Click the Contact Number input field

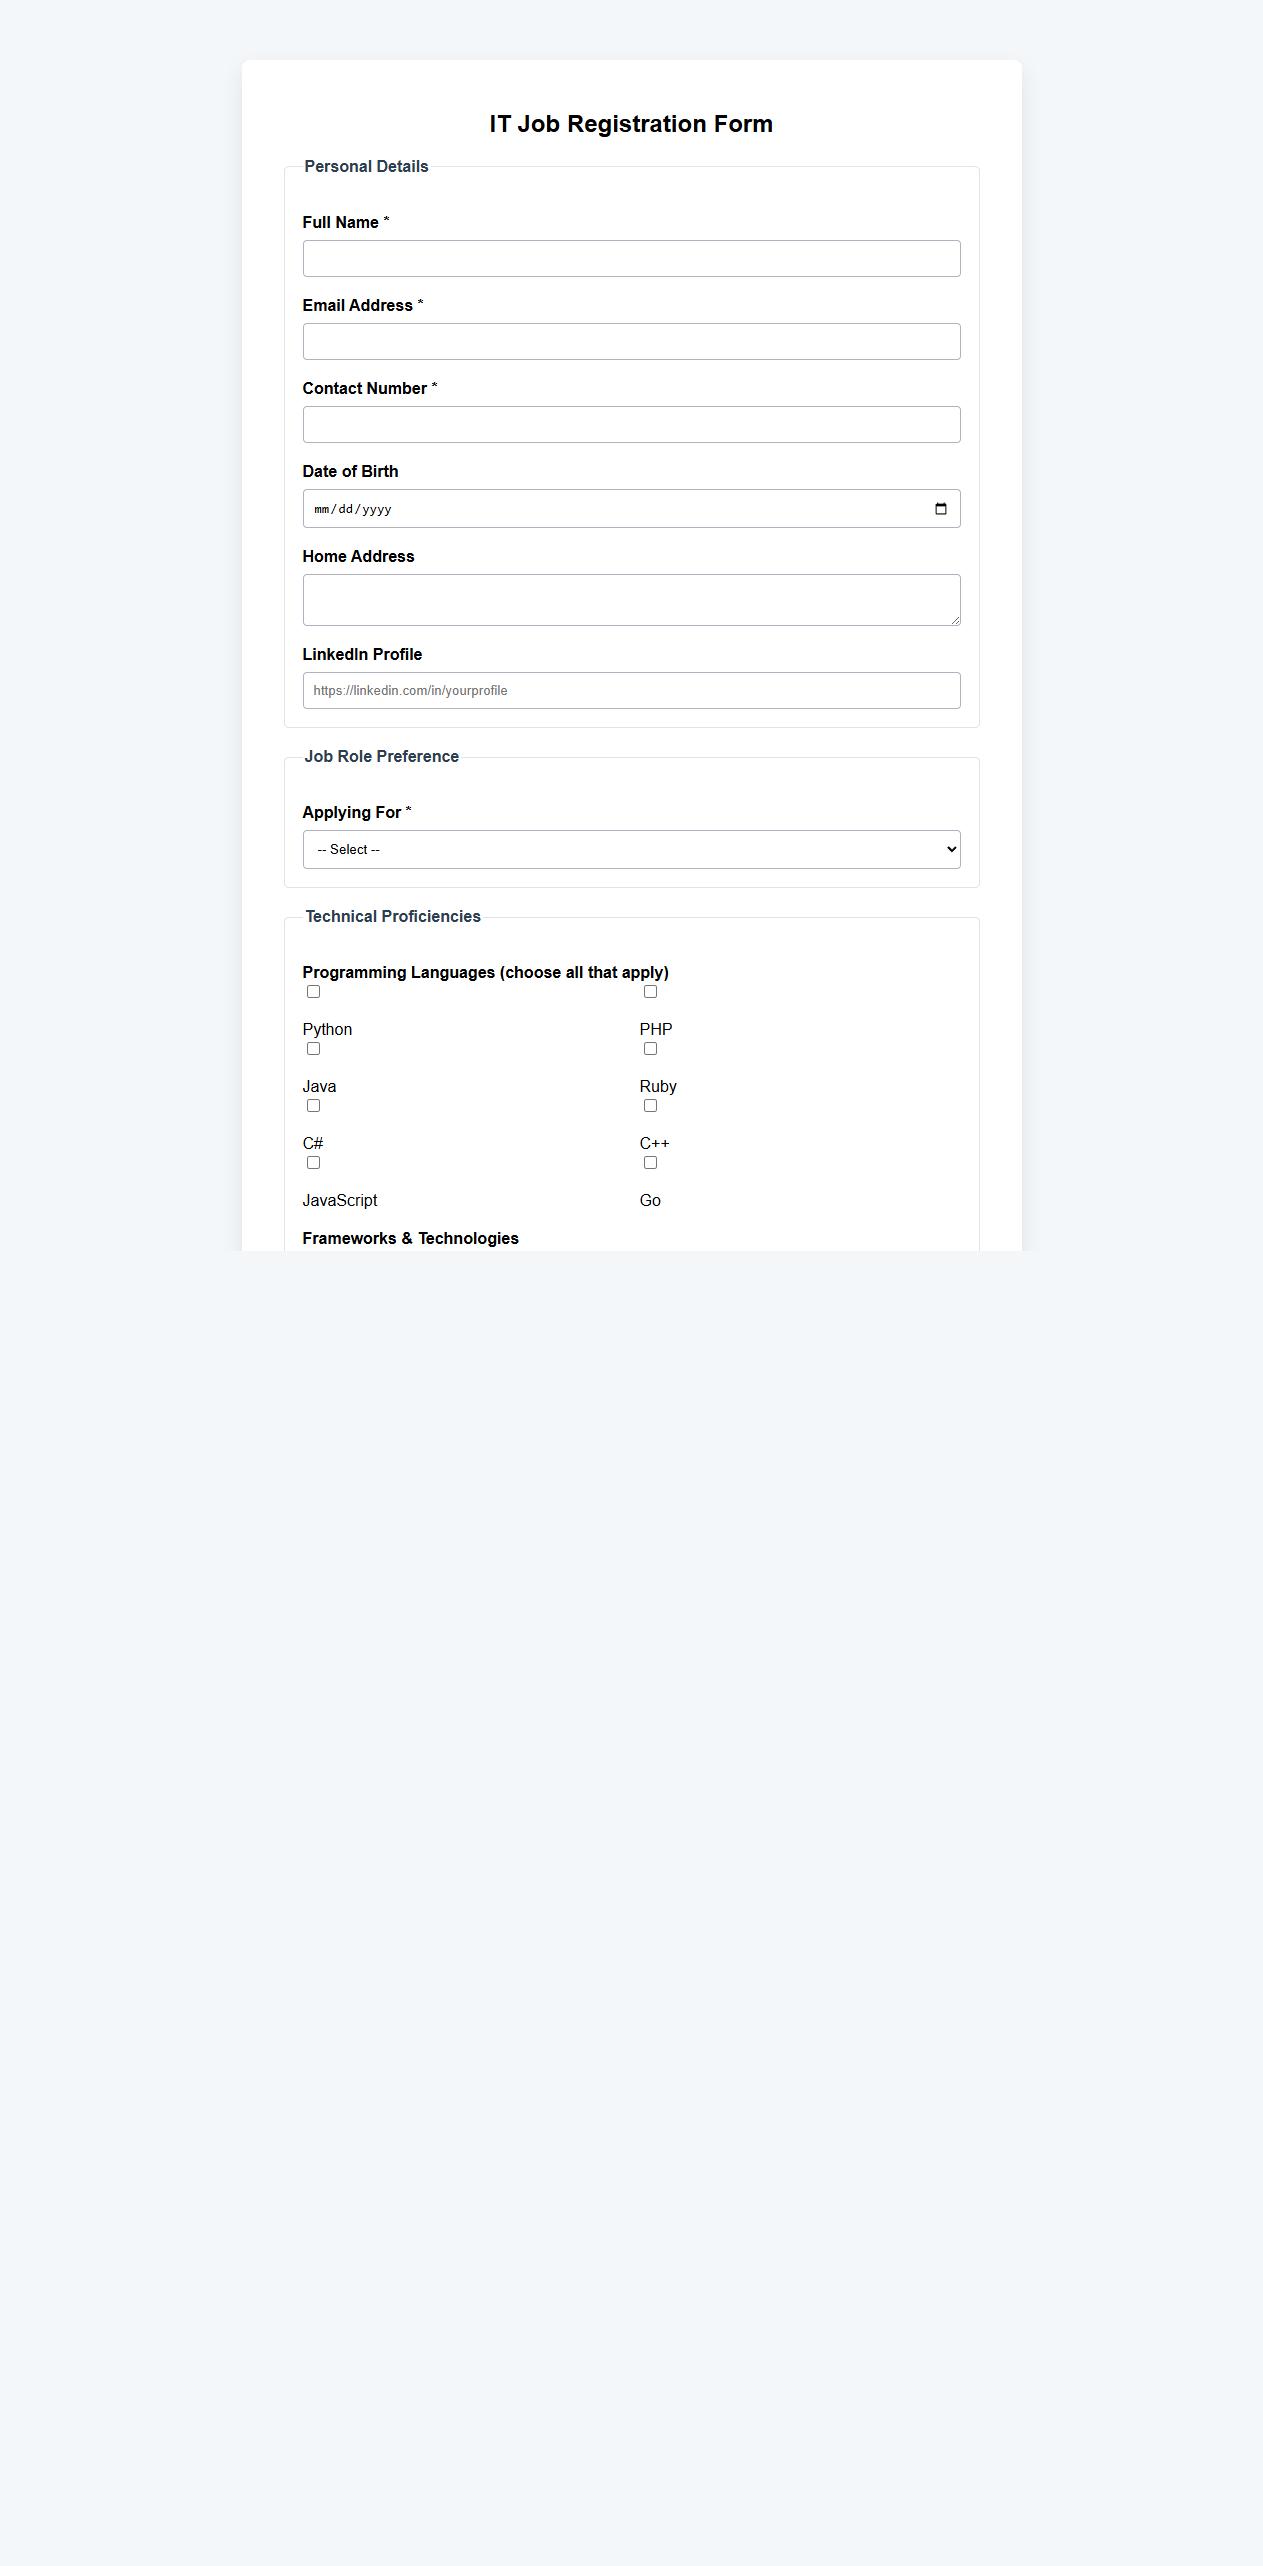[x=631, y=424]
